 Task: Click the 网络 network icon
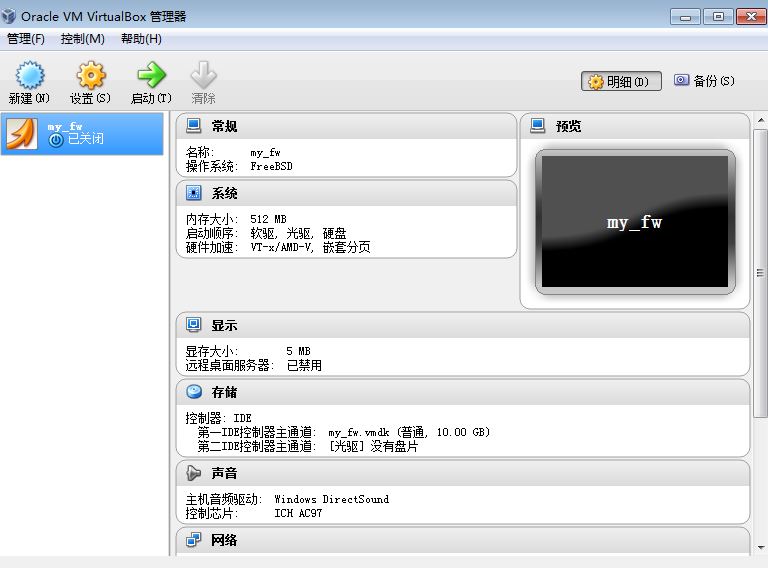click(x=193, y=540)
